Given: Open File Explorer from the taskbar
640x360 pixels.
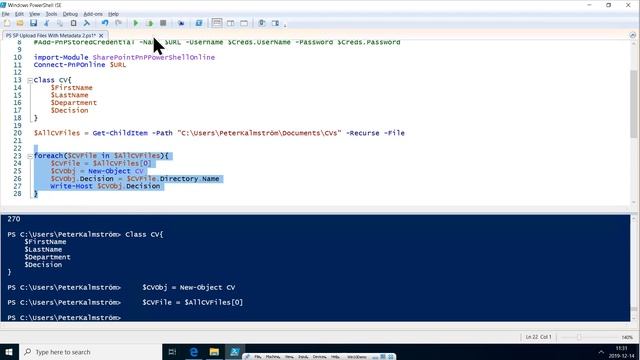Looking at the screenshot, I should pos(214,352).
